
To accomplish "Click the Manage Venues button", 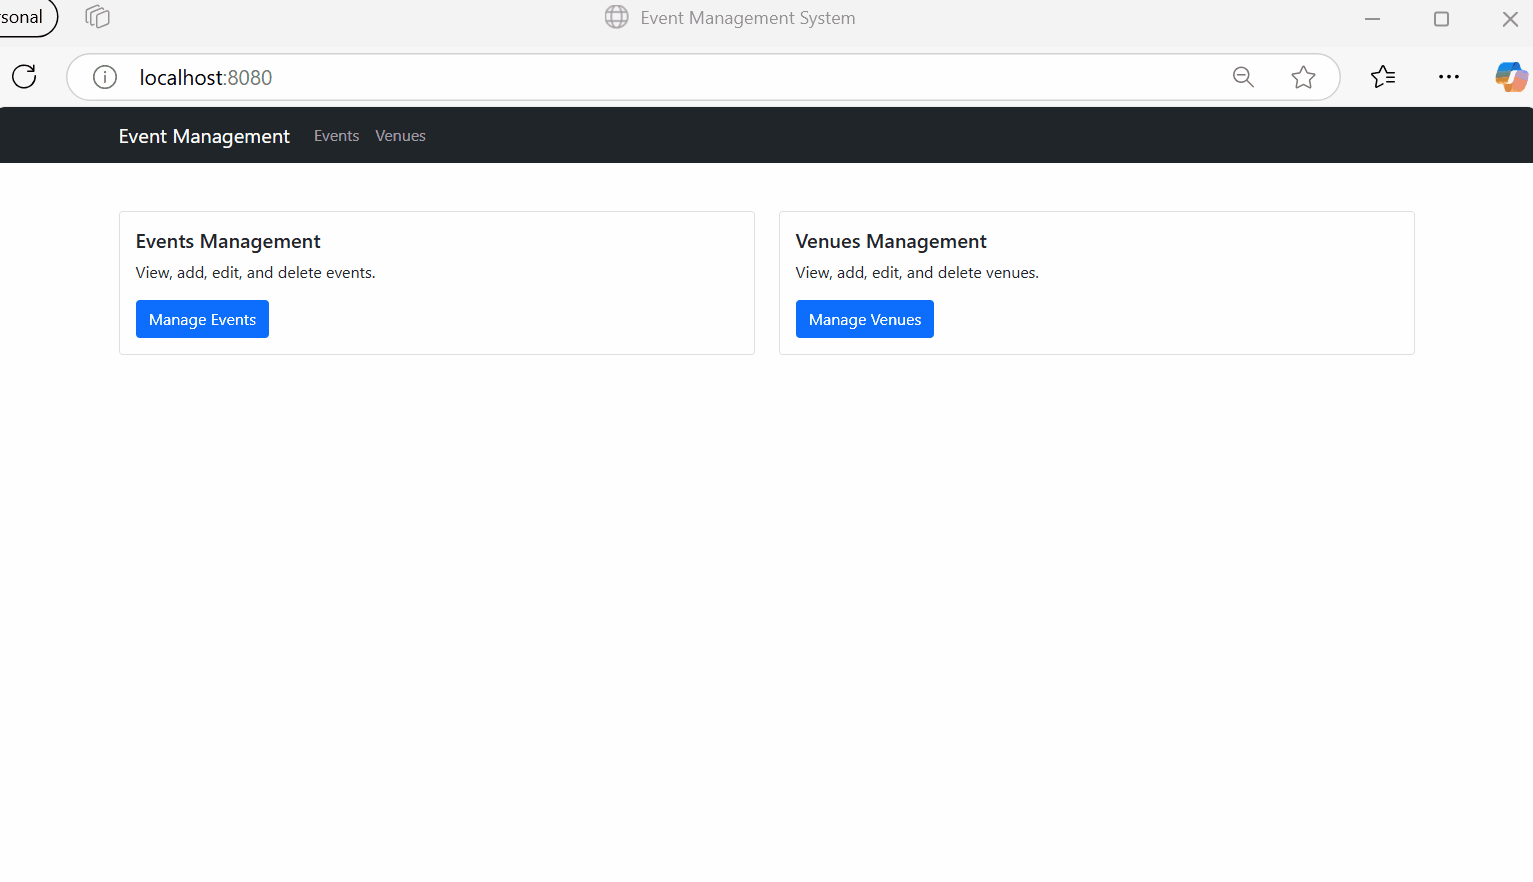I will pyautogui.click(x=864, y=318).
